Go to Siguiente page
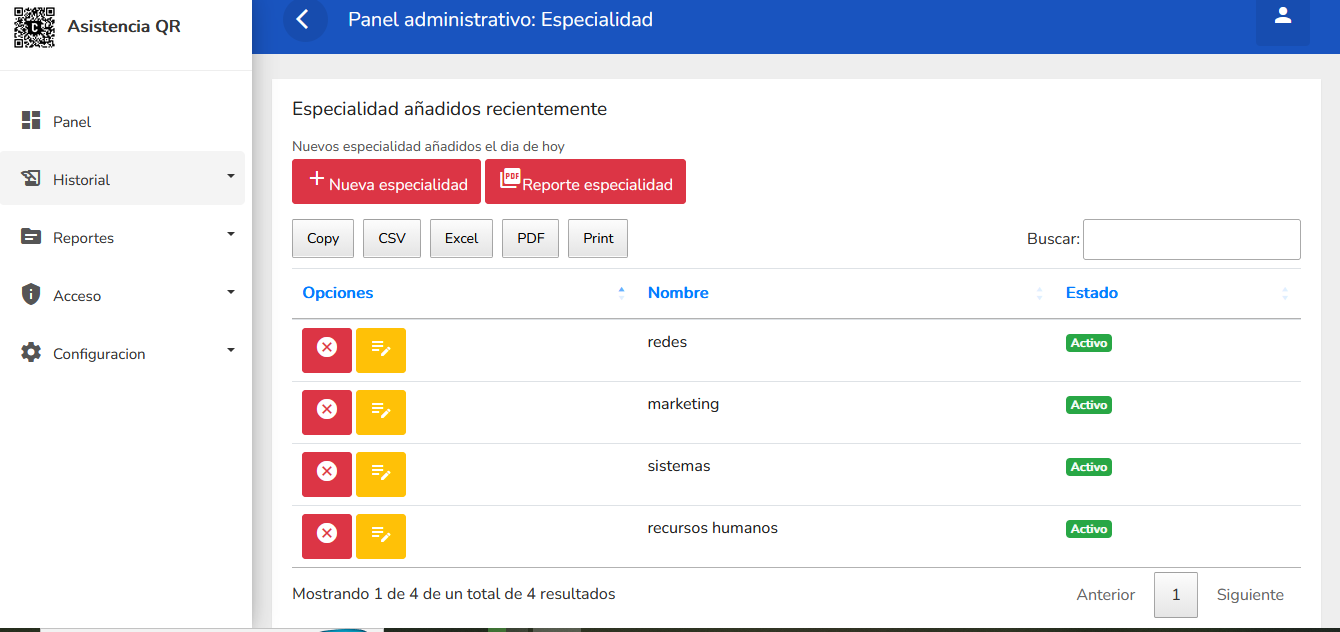The width and height of the screenshot is (1340, 632). (1249, 594)
